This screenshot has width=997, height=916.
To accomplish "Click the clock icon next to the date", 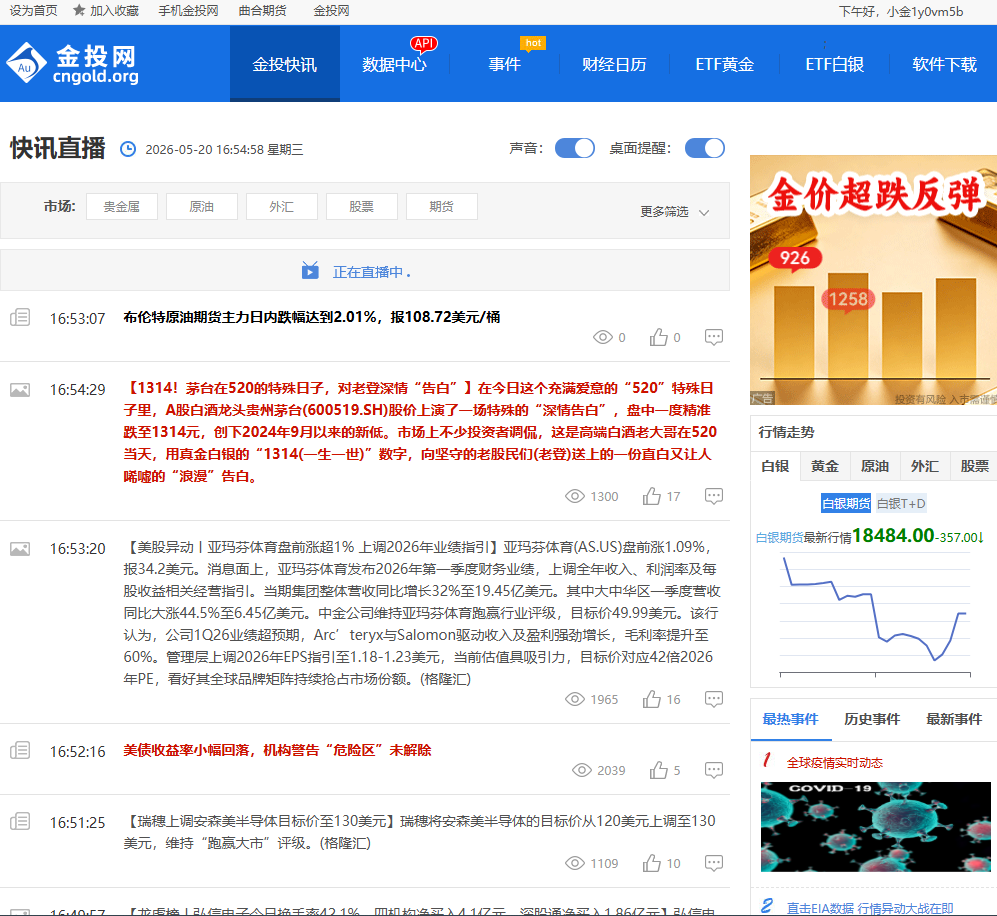I will [128, 149].
